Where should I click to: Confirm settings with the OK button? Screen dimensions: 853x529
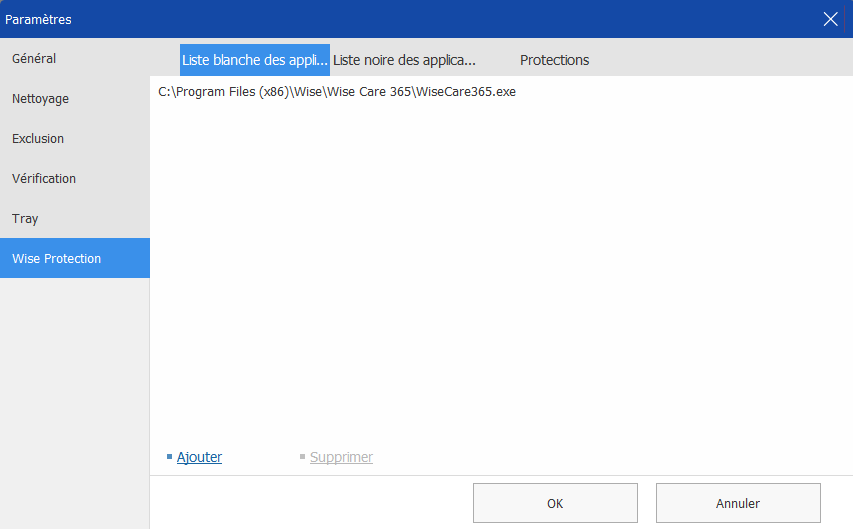(555, 503)
